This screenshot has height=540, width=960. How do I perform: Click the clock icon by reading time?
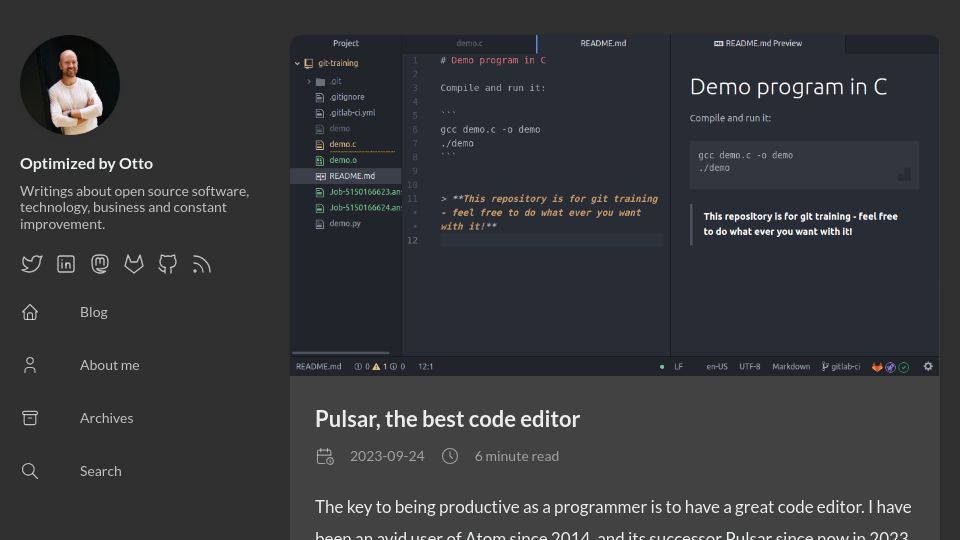click(x=450, y=456)
